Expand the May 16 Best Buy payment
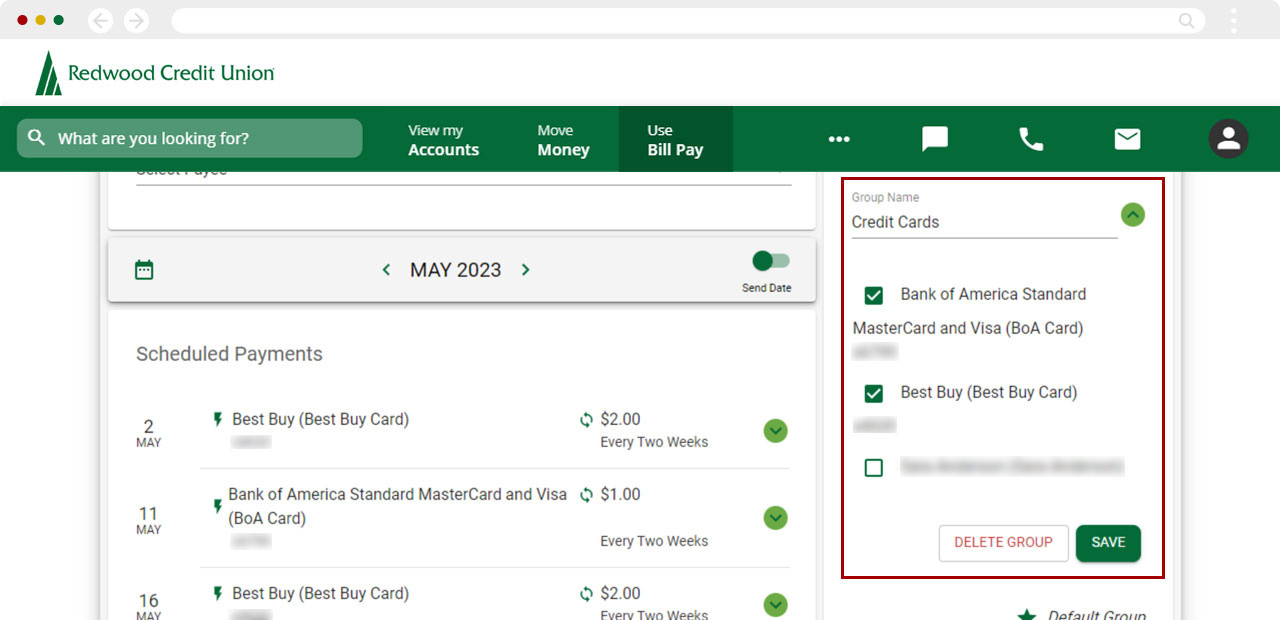 [x=775, y=605]
